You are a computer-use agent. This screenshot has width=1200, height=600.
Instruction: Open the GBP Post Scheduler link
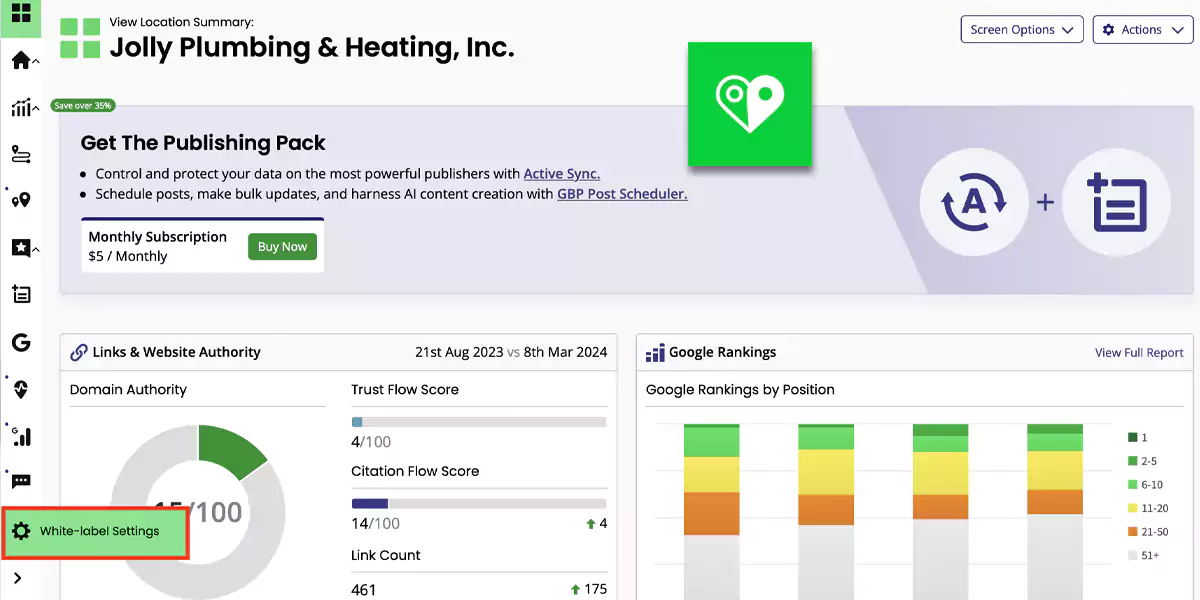(x=621, y=194)
